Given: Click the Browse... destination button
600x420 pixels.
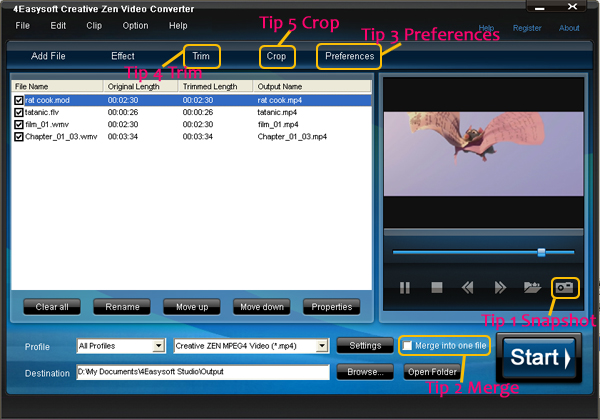Looking at the screenshot, I should tap(365, 372).
